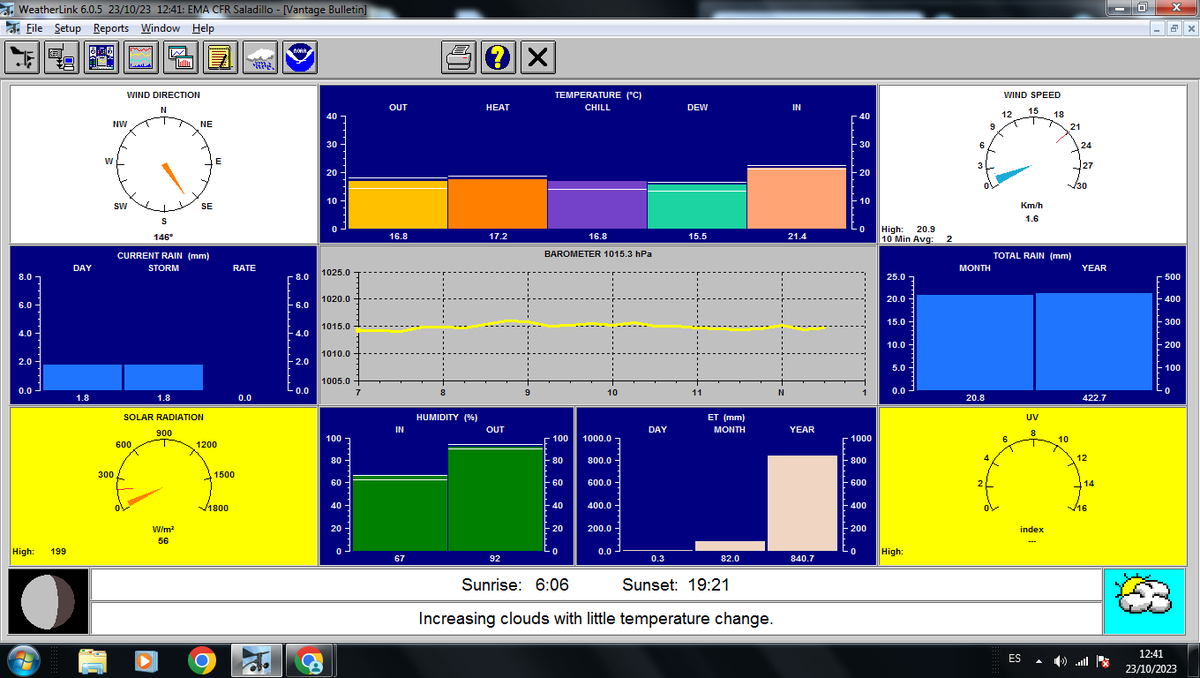Screen dimensions: 1200x678
Task: Open the Action Center flag icon
Action: (1104, 661)
